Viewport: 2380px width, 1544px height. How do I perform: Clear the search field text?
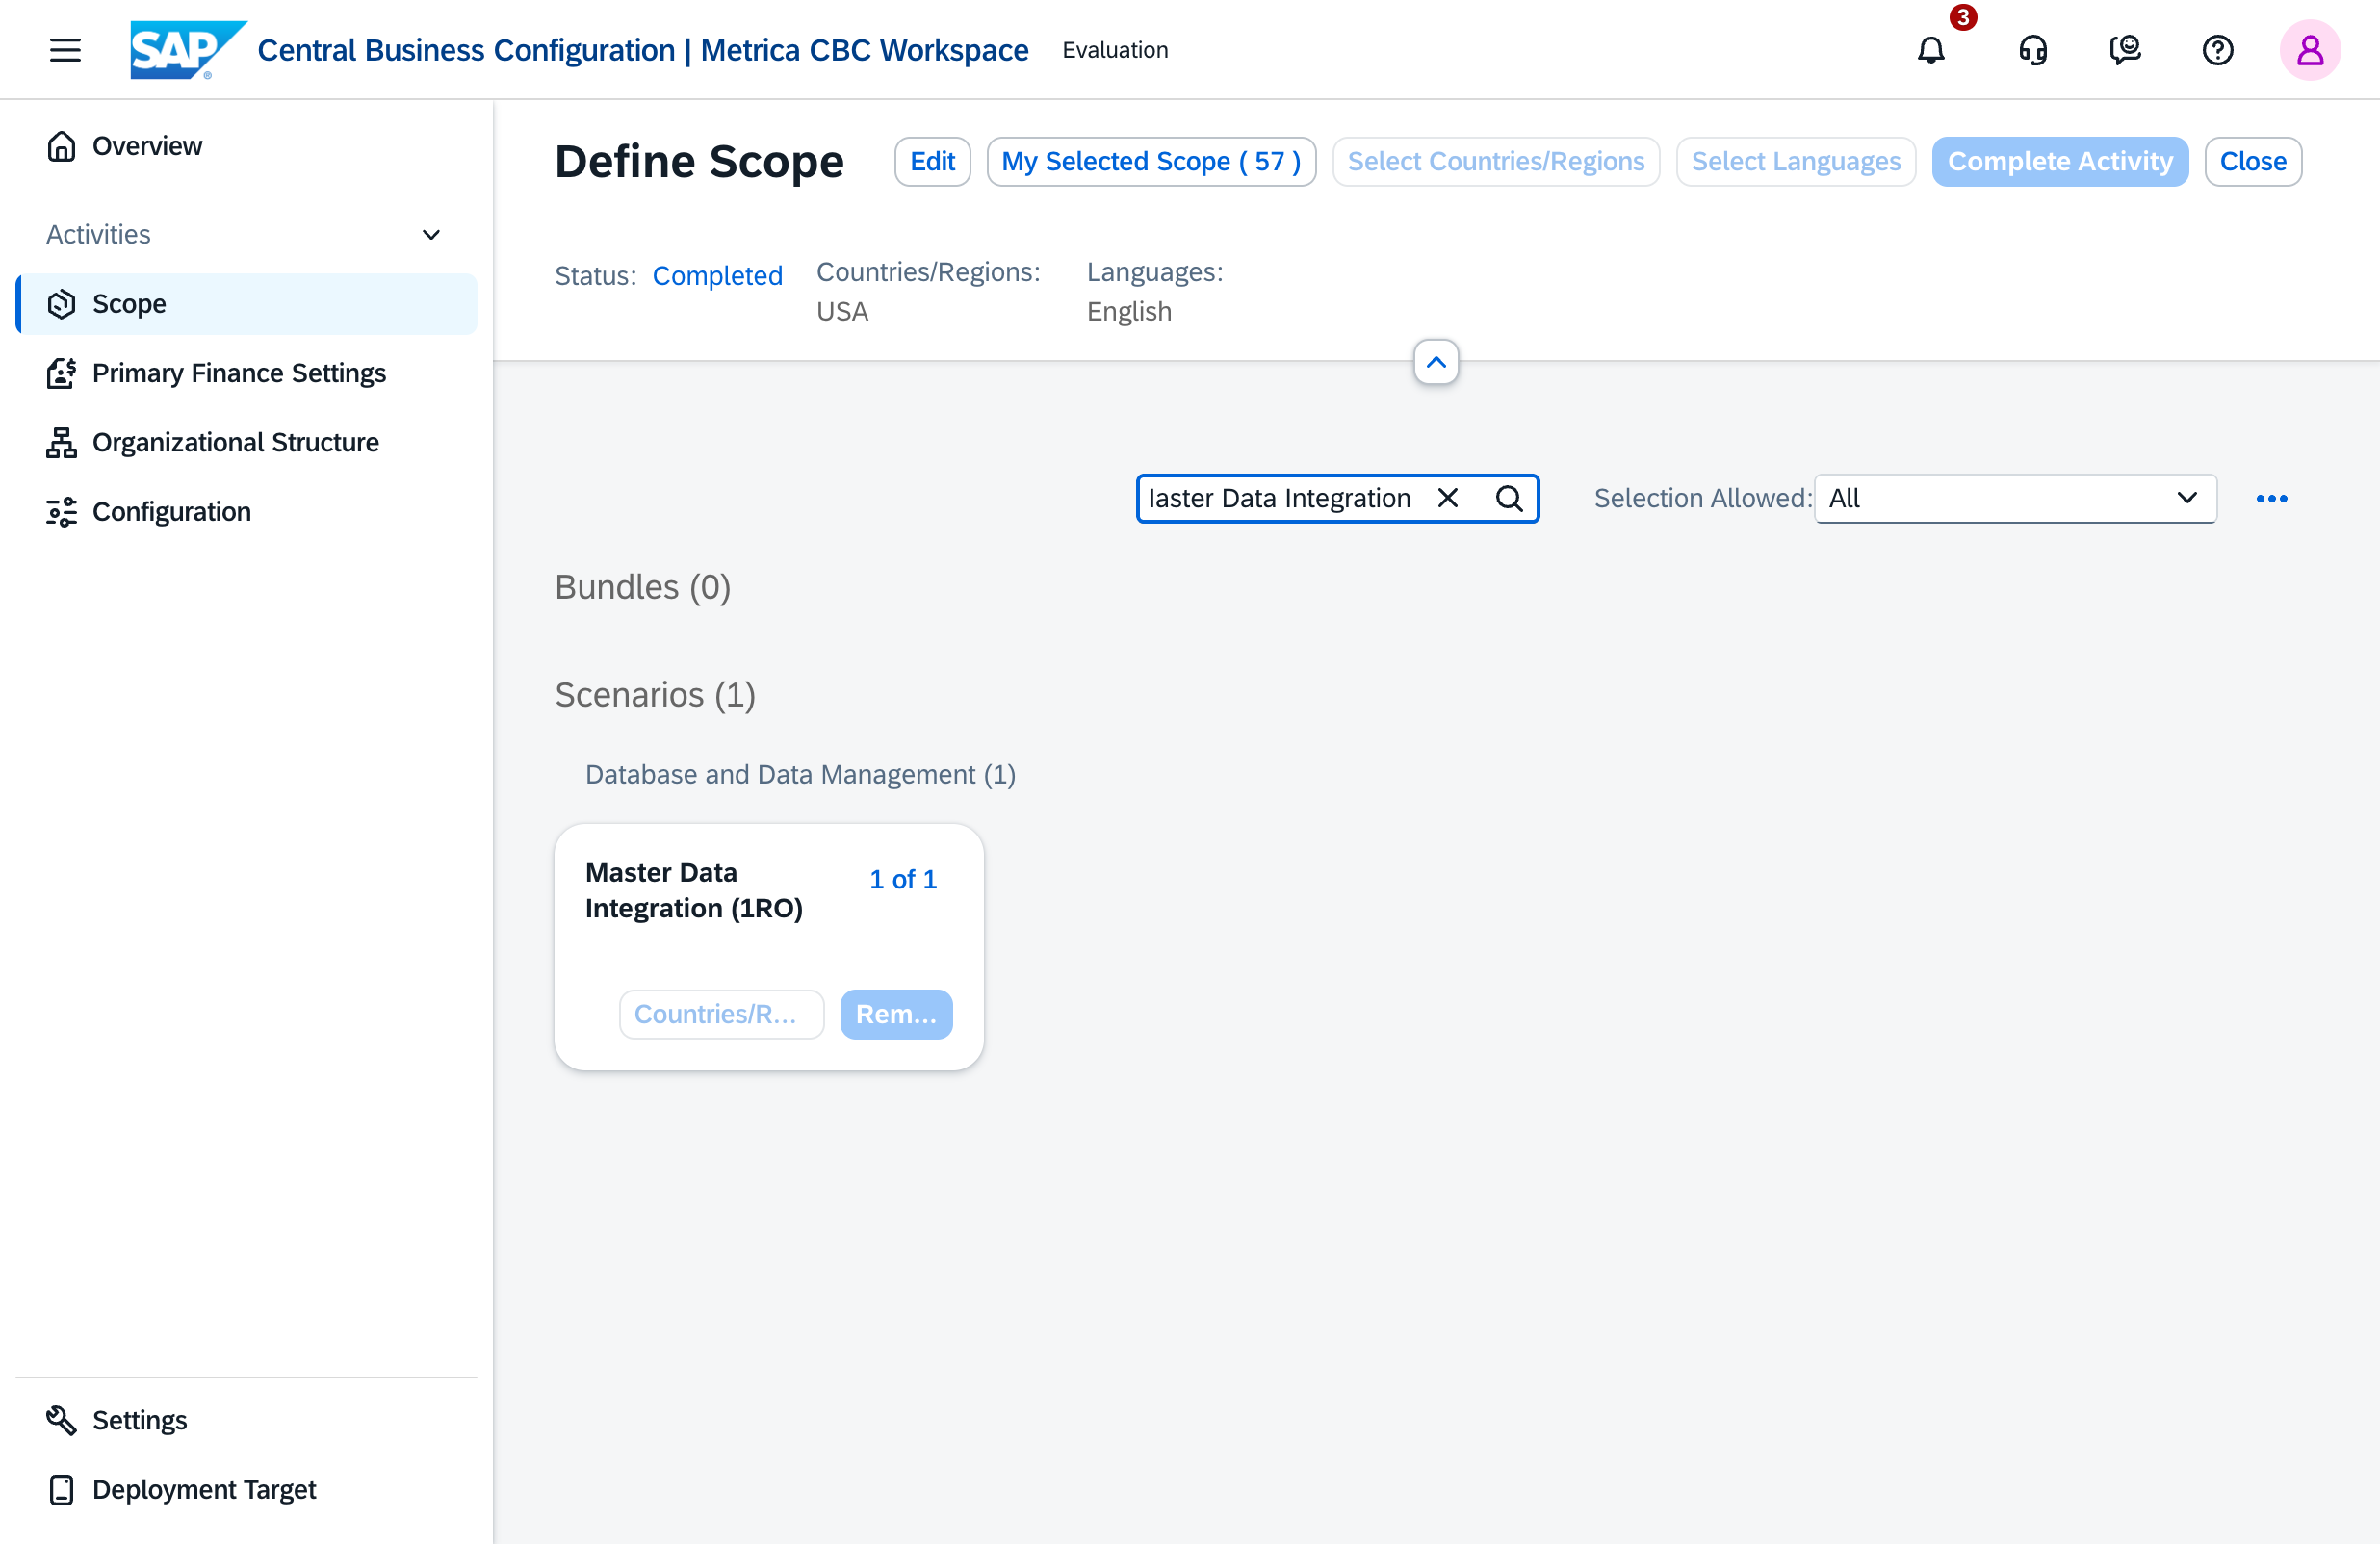pos(1447,498)
